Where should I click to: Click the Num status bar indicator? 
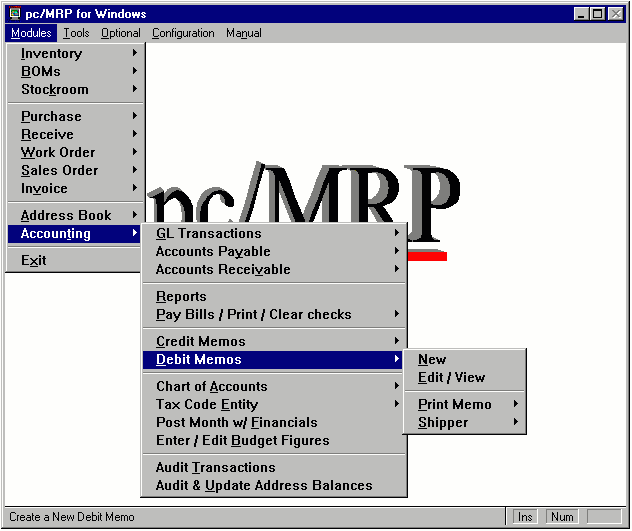click(562, 517)
